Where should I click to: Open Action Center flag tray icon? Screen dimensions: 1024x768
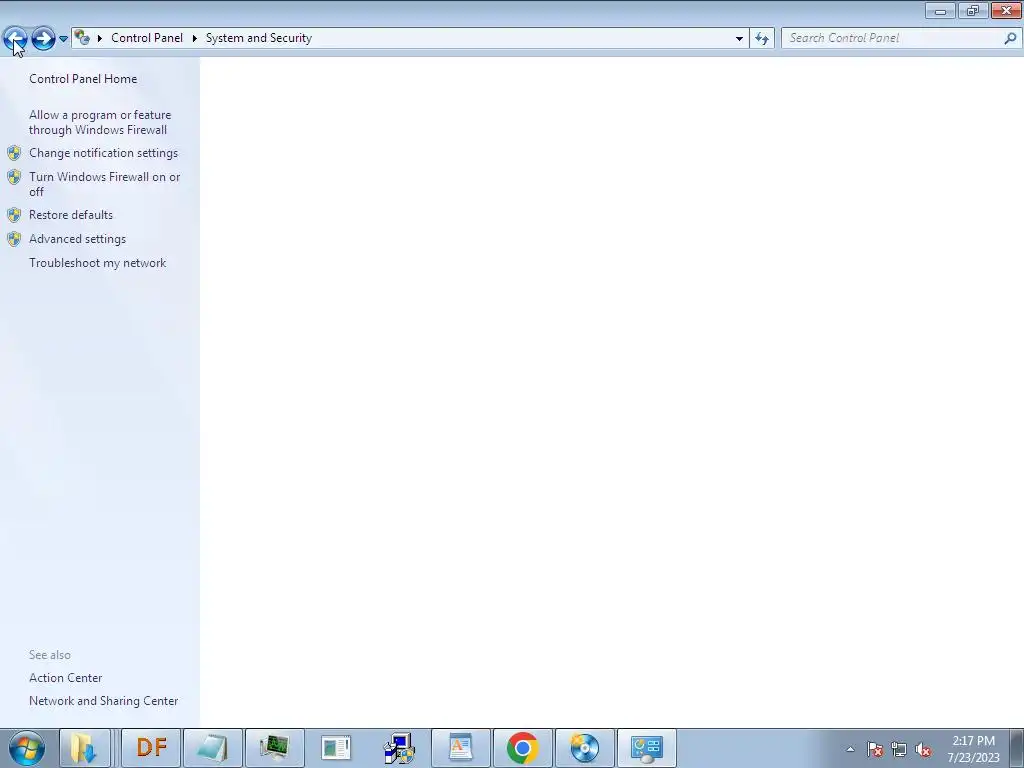(875, 749)
